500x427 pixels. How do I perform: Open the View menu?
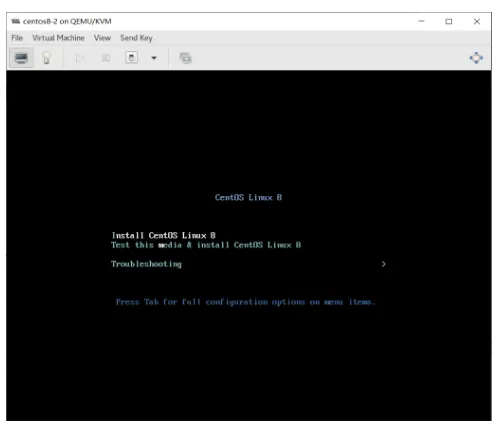pos(102,38)
